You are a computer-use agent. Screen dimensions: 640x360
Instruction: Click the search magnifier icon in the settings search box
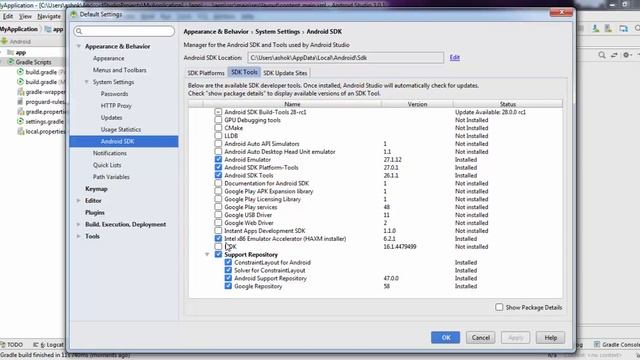pos(79,31)
